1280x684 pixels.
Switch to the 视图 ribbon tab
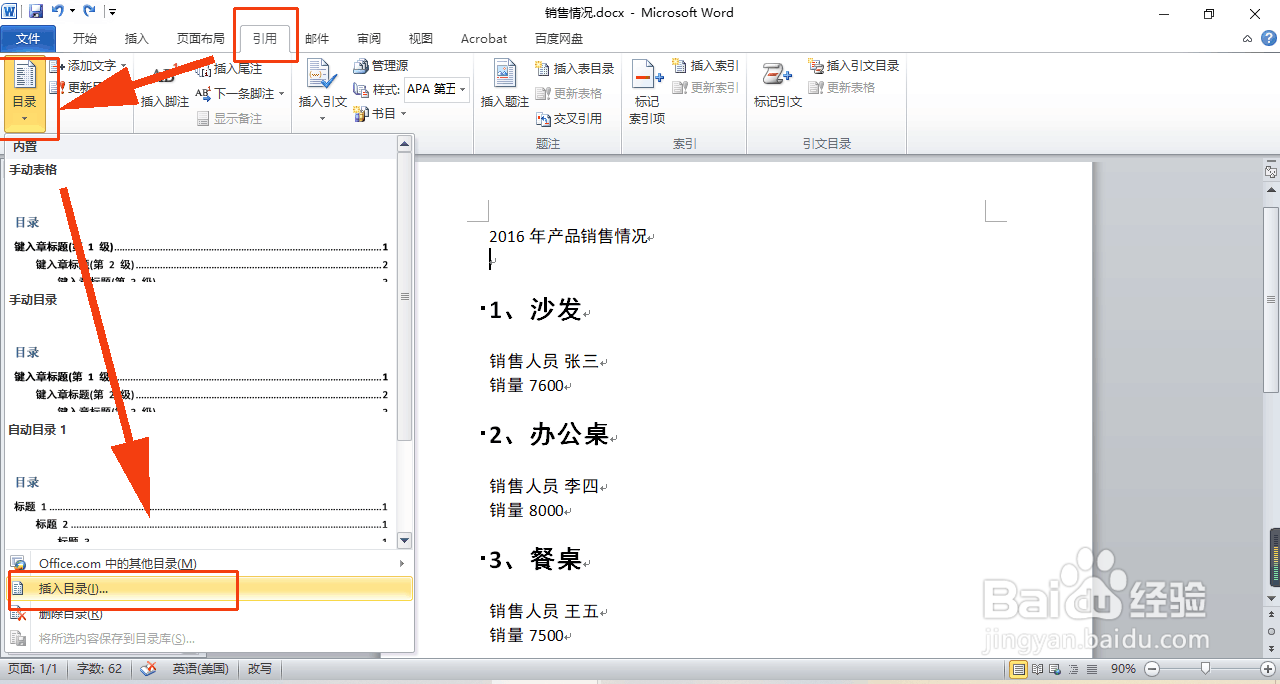pos(421,39)
